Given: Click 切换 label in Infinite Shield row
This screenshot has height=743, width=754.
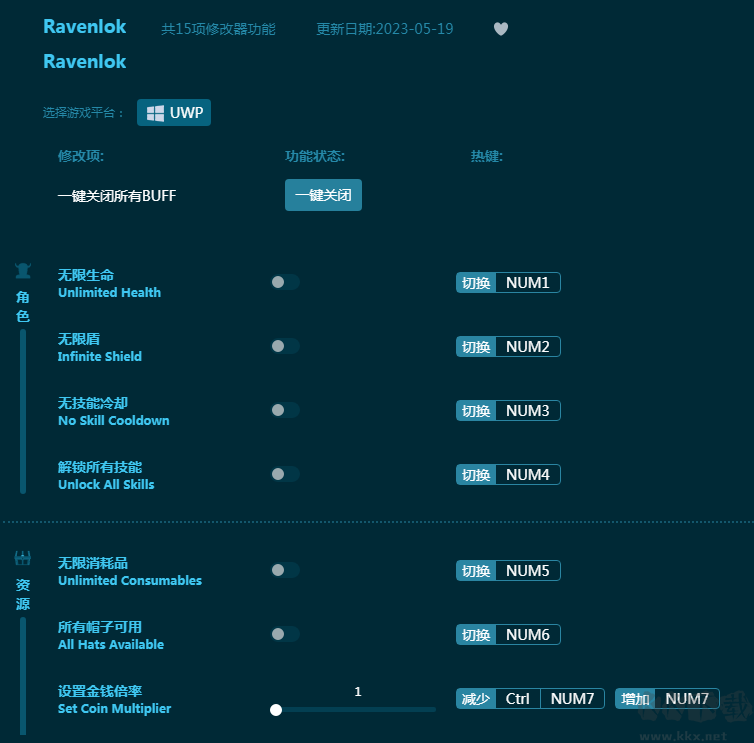Looking at the screenshot, I should tap(476, 346).
